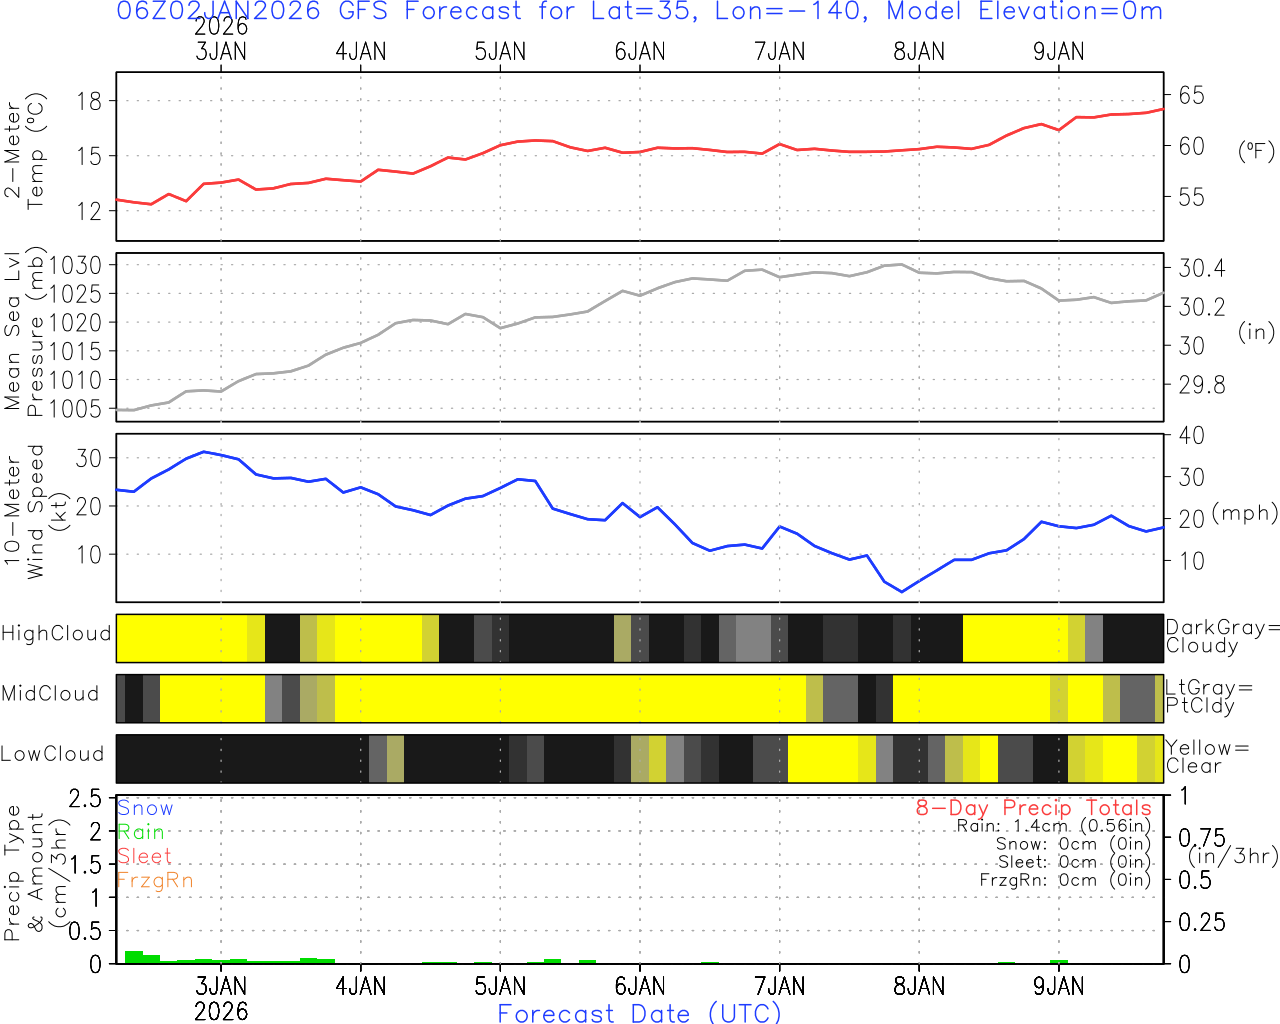Click the 1030 tick on the pressure axis

(76, 266)
